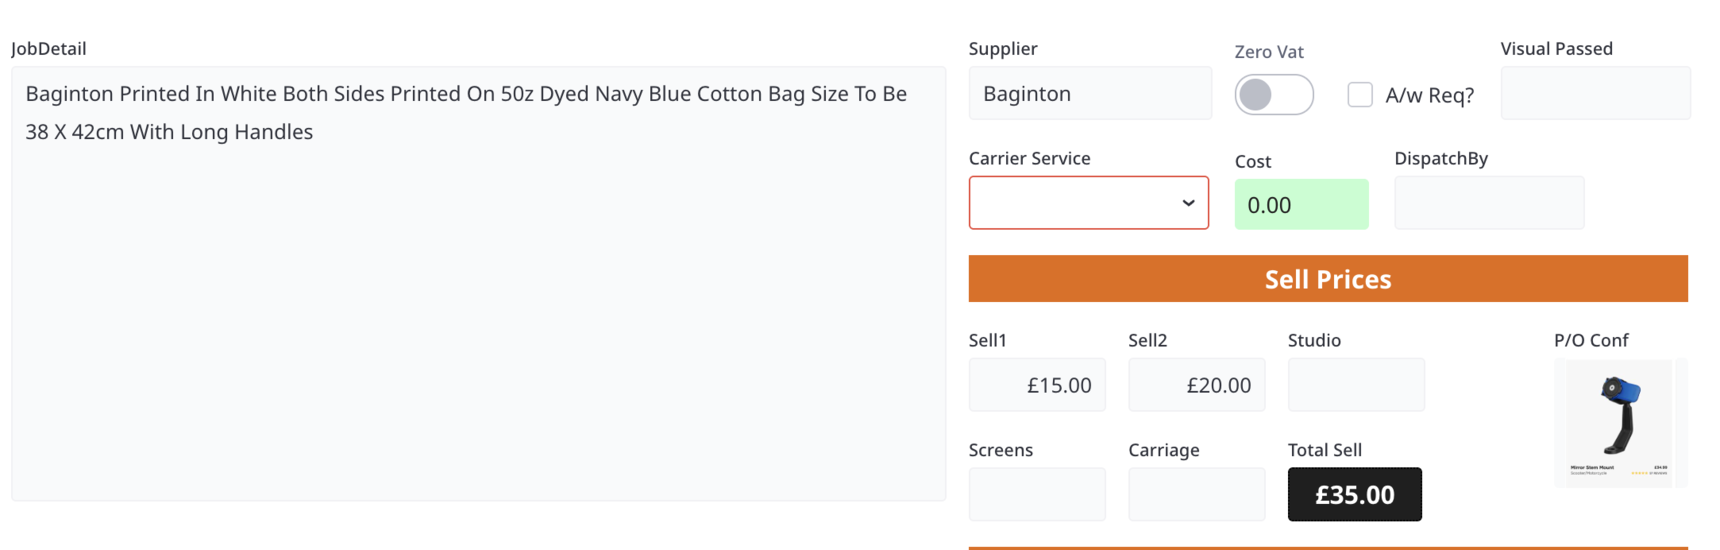This screenshot has width=1720, height=550.
Task: Open the P/O Conf product thumbnail
Action: tap(1619, 422)
